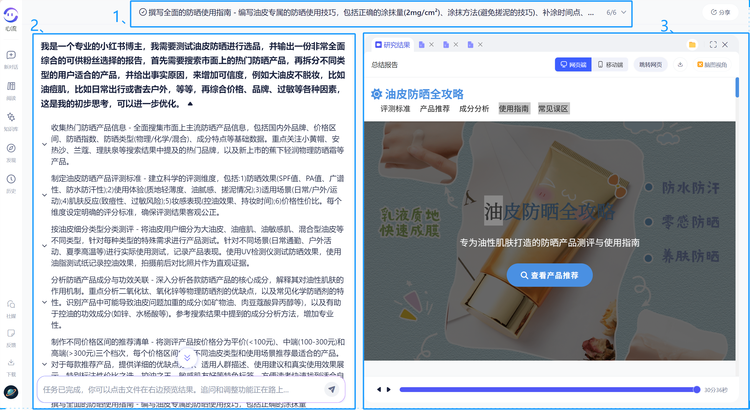Click the 撰写全面的防晒使用指南 task title bar

[381, 13]
